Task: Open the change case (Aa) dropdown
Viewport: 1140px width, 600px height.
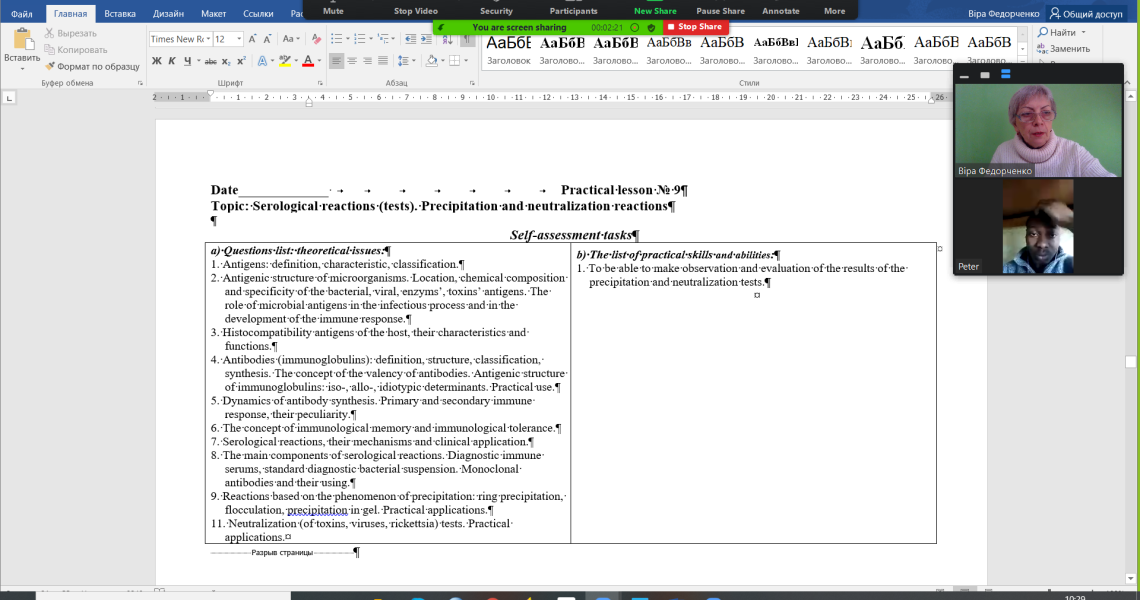Action: click(291, 39)
